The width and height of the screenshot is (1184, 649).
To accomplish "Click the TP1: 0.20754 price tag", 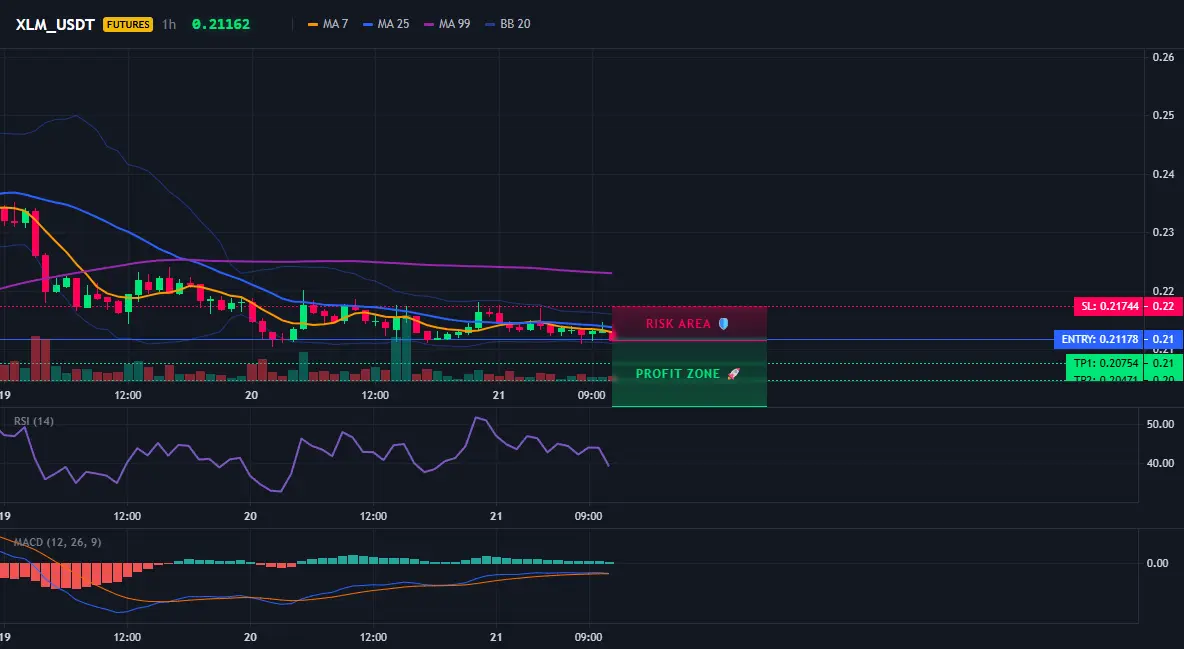I will coord(1105,363).
